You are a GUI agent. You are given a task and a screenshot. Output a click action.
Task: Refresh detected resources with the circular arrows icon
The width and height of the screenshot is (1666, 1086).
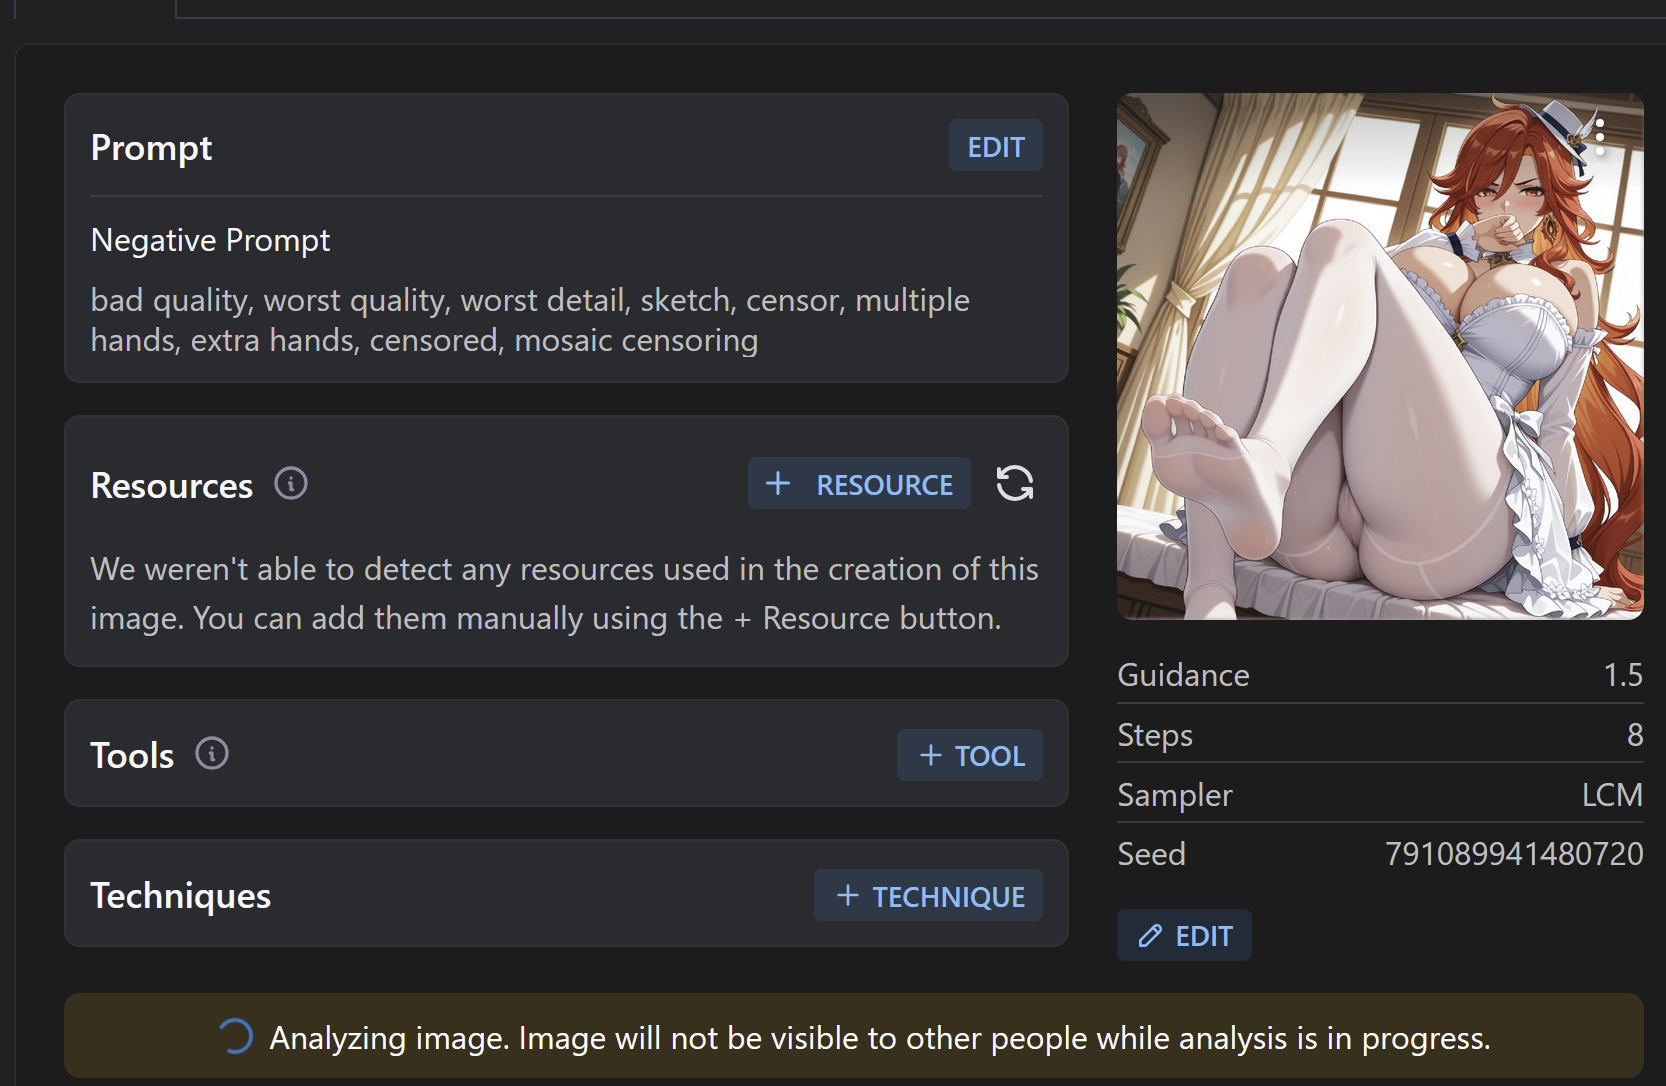point(1015,484)
